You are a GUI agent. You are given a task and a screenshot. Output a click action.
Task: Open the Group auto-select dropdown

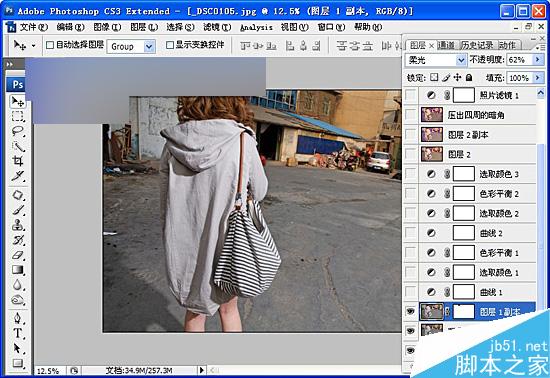(x=149, y=46)
